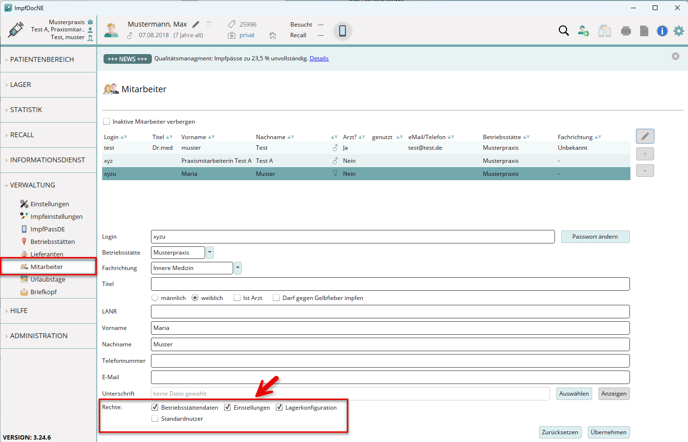Click the camera icon beside privat
This screenshot has width=688, height=442.
232,36
